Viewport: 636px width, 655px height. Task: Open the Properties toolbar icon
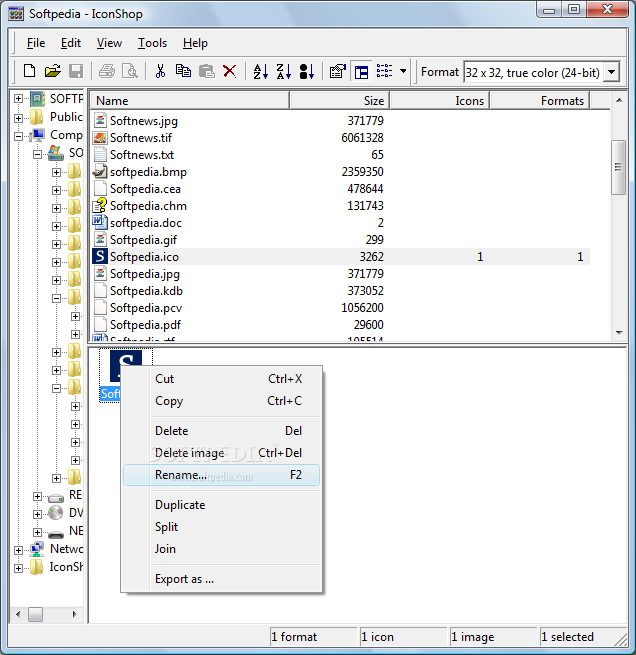tap(337, 71)
